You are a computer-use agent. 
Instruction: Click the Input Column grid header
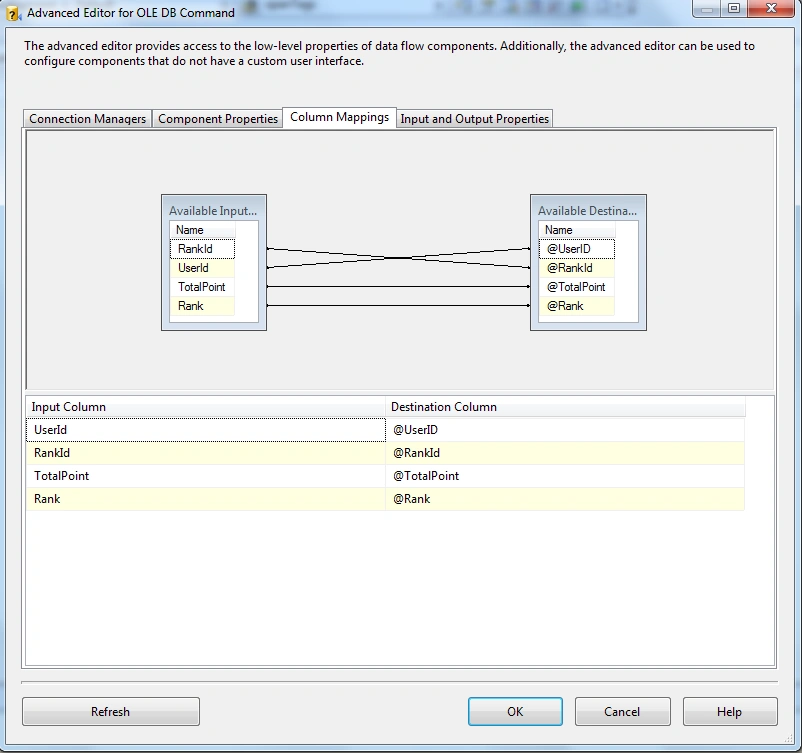[x=206, y=407]
